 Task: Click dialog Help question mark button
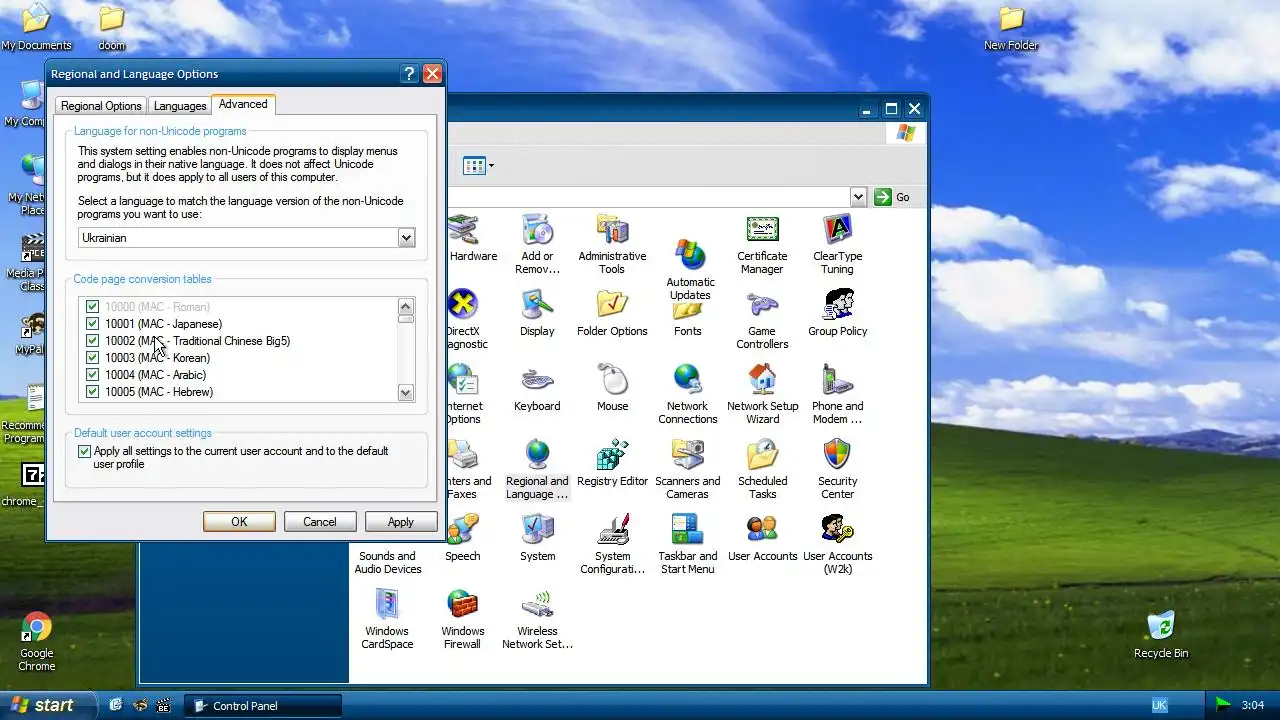pyautogui.click(x=409, y=74)
